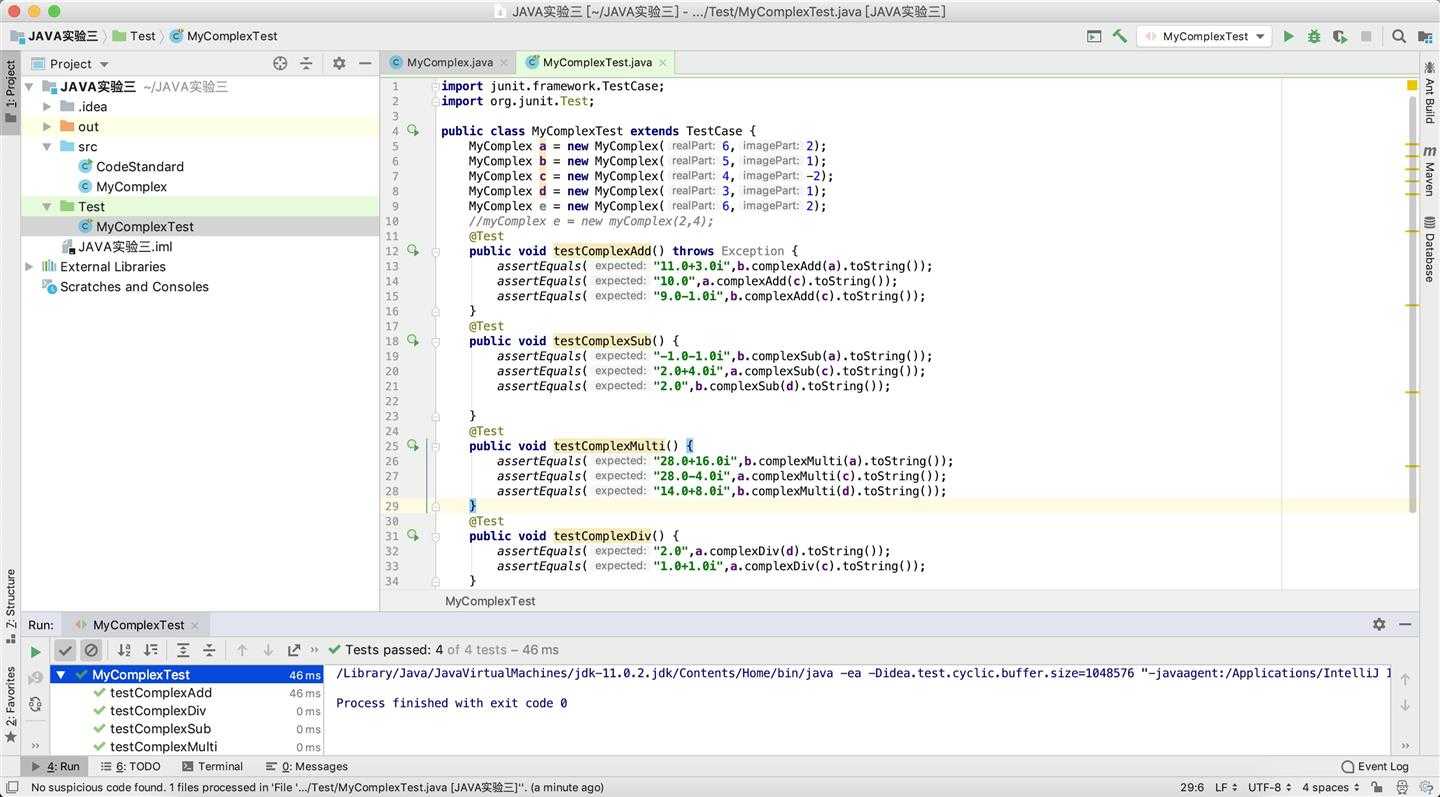This screenshot has width=1440, height=797.
Task: Expand the .idea folder
Action: (47, 107)
